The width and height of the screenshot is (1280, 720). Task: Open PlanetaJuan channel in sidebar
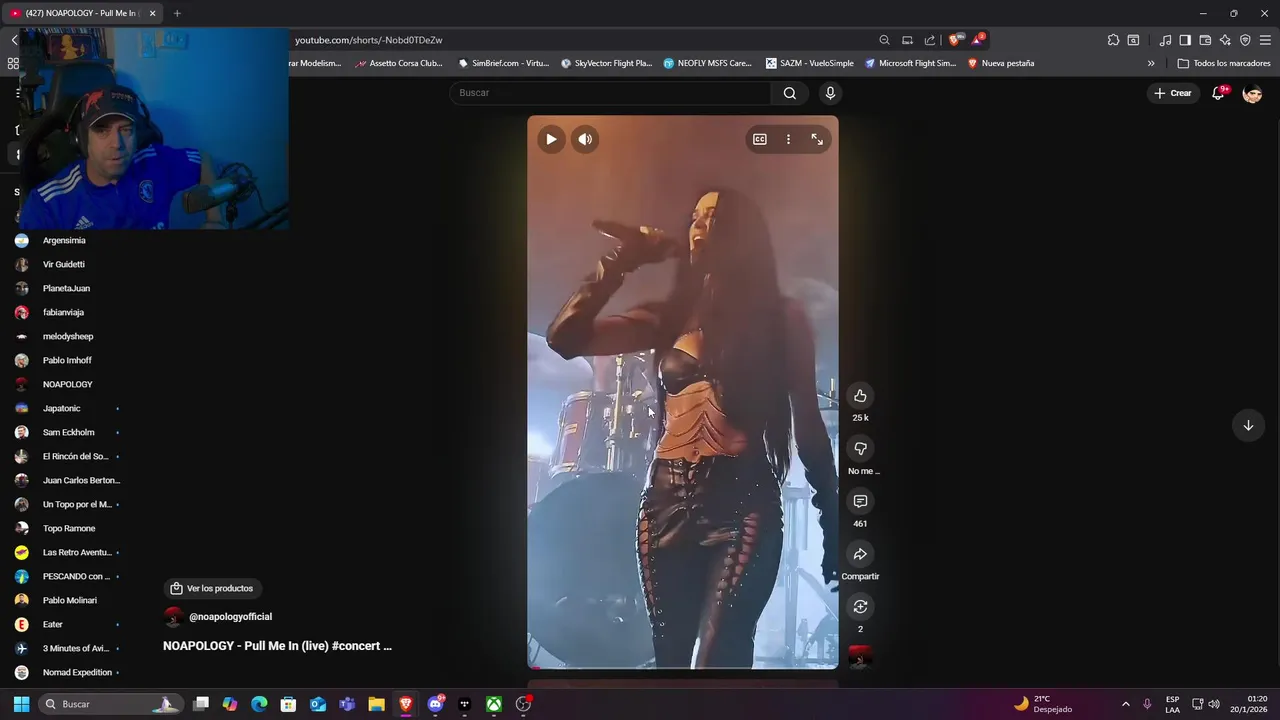[x=65, y=288]
